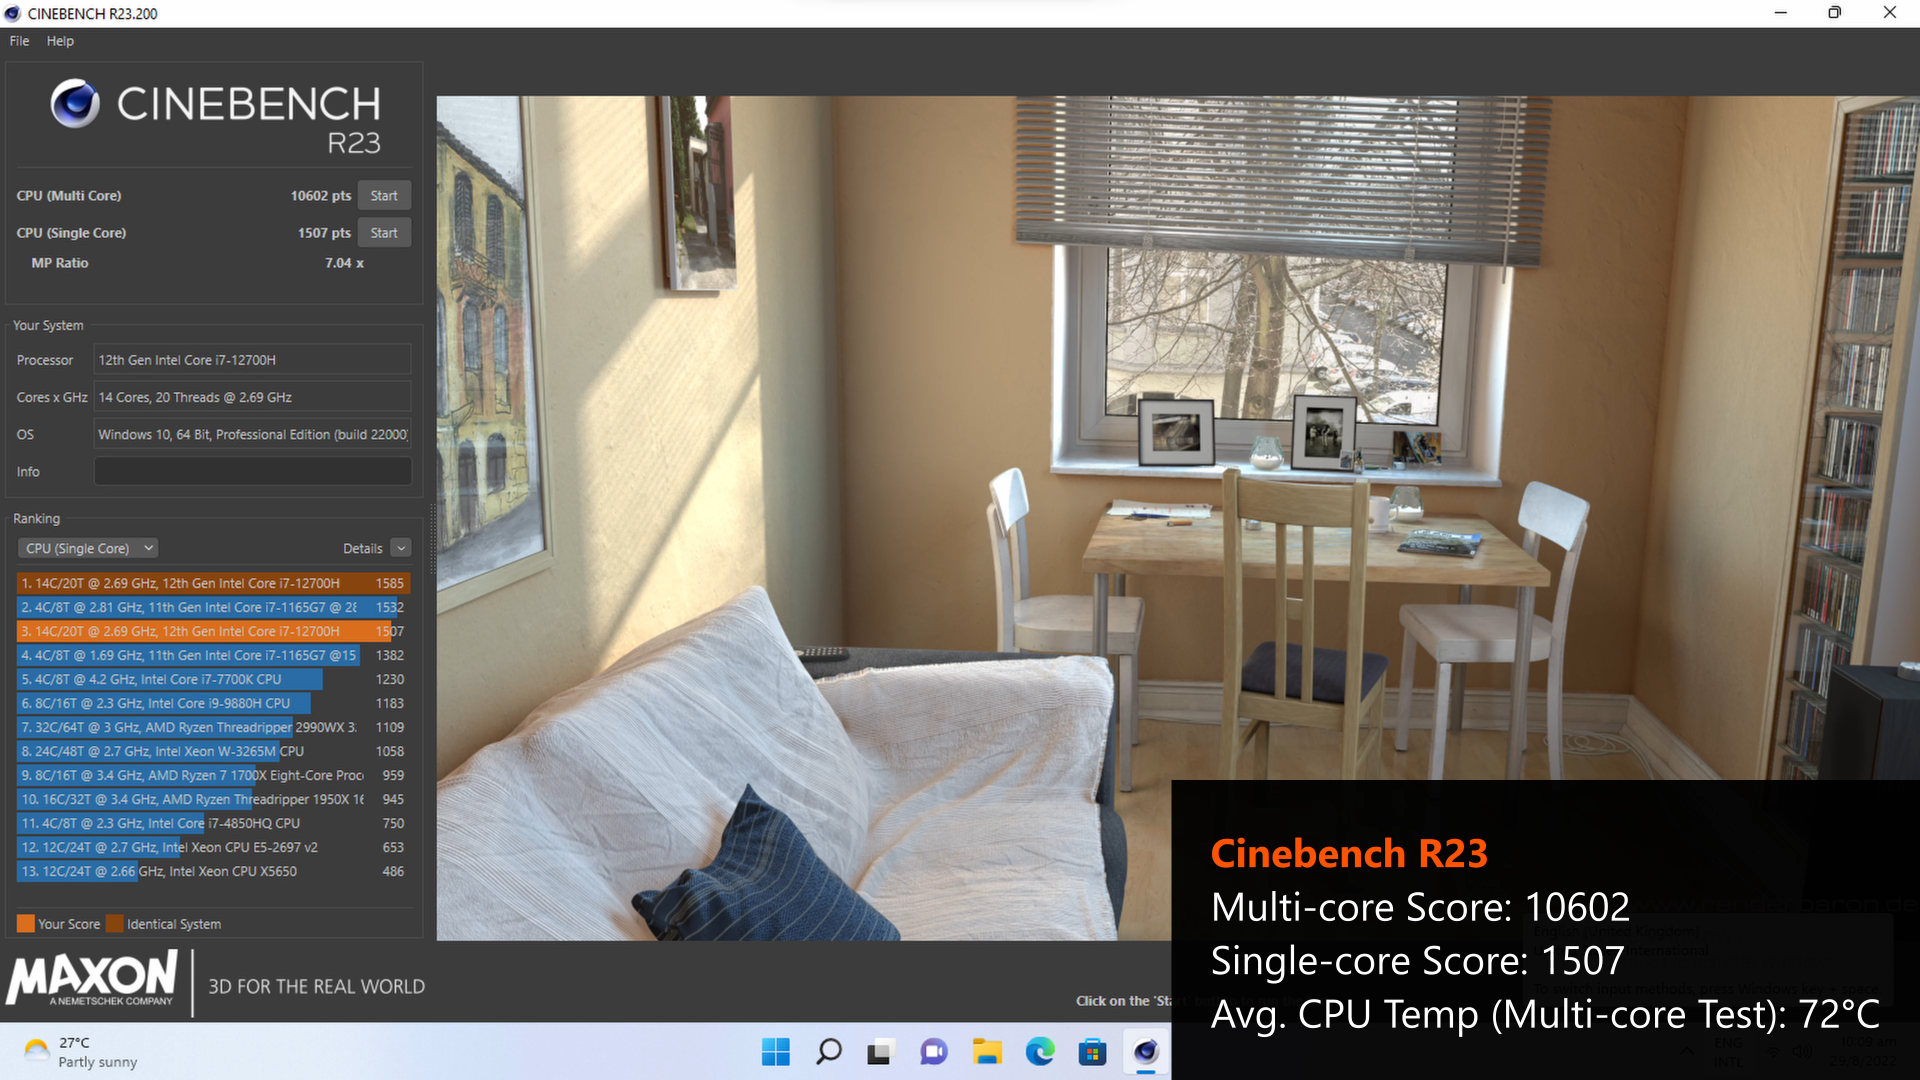Select ranking entry 4 Core i7-1165G7 1.69 GHz
The width and height of the screenshot is (1920, 1080).
point(213,655)
